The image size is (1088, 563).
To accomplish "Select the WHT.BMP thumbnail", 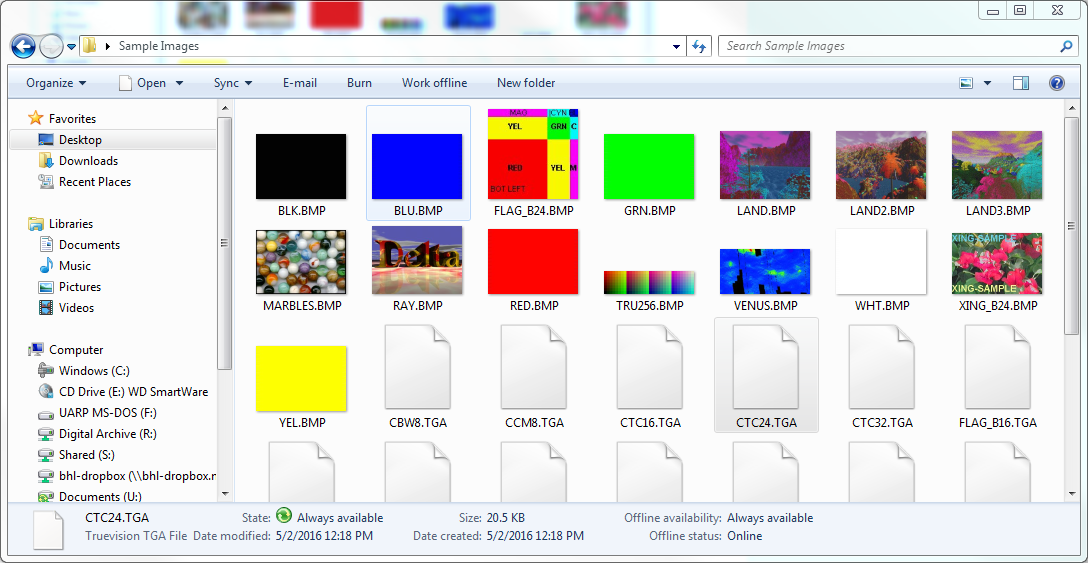I will [881, 262].
